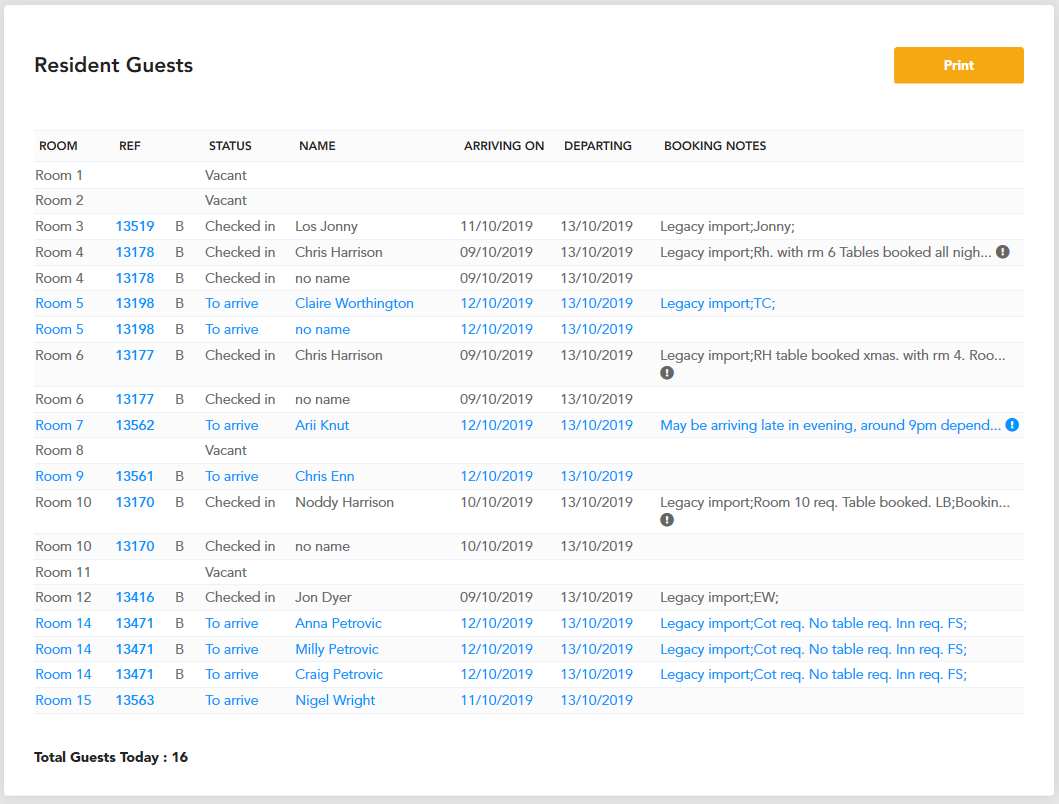
Task: Open the Room 15 link
Action: pyautogui.click(x=63, y=701)
